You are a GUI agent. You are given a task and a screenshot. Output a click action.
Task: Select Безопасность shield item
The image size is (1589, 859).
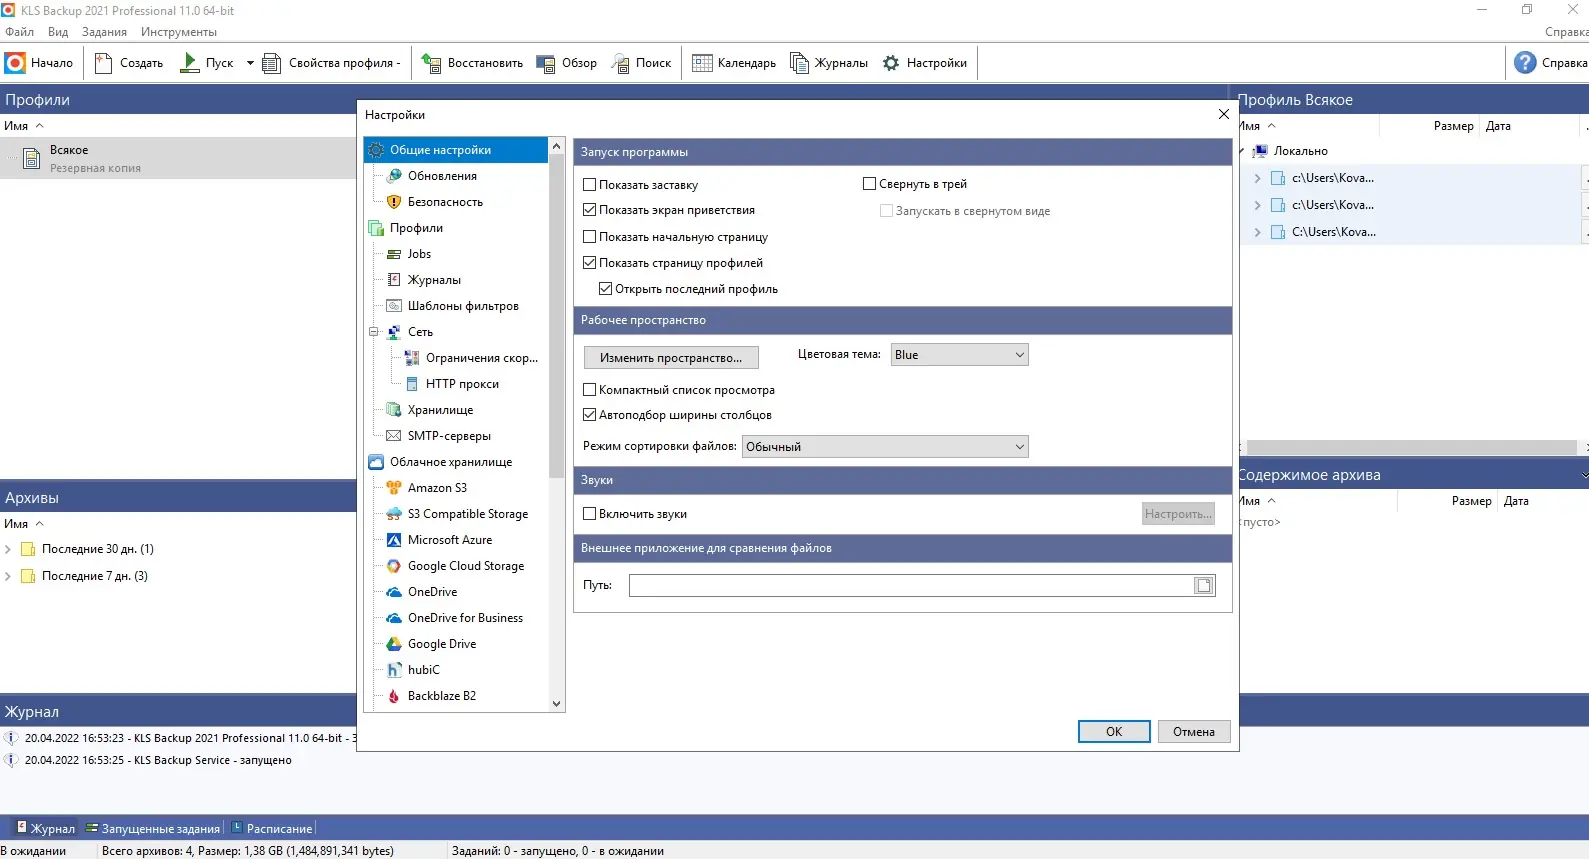[445, 202]
